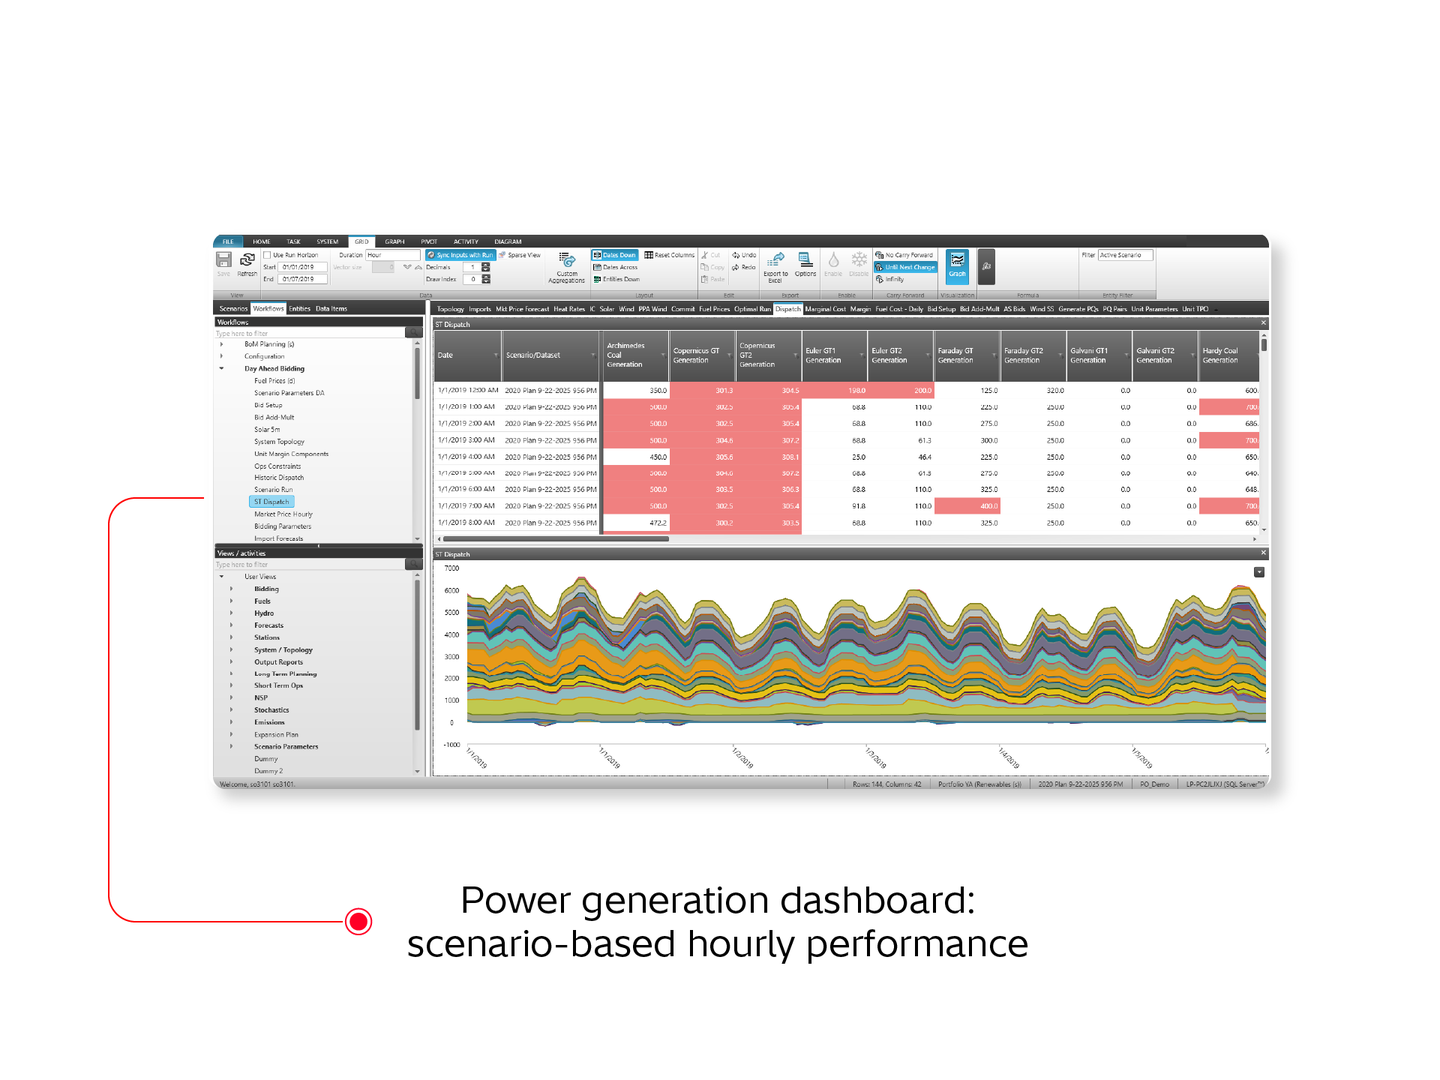Click the Refresh icon in the ribbon
The height and width of the screenshot is (1080, 1440).
pos(247,261)
